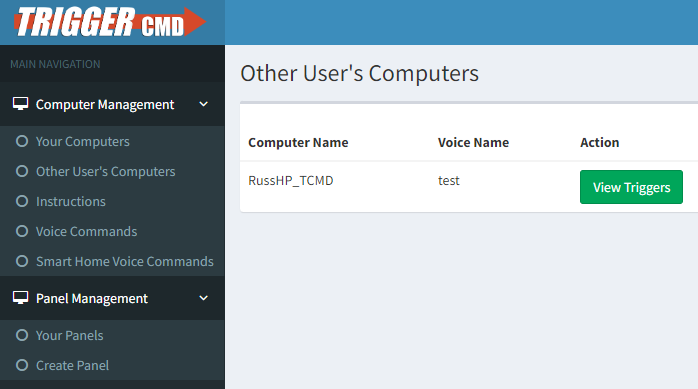Click circle icon beside Other User's Computers
Screen dimensions: 698x389
click(22, 171)
